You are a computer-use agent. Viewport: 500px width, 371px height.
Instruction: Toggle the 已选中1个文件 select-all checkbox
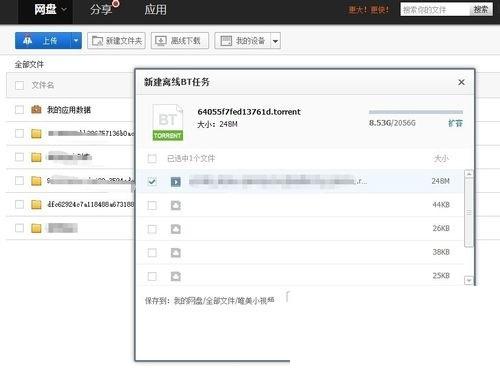coord(152,158)
